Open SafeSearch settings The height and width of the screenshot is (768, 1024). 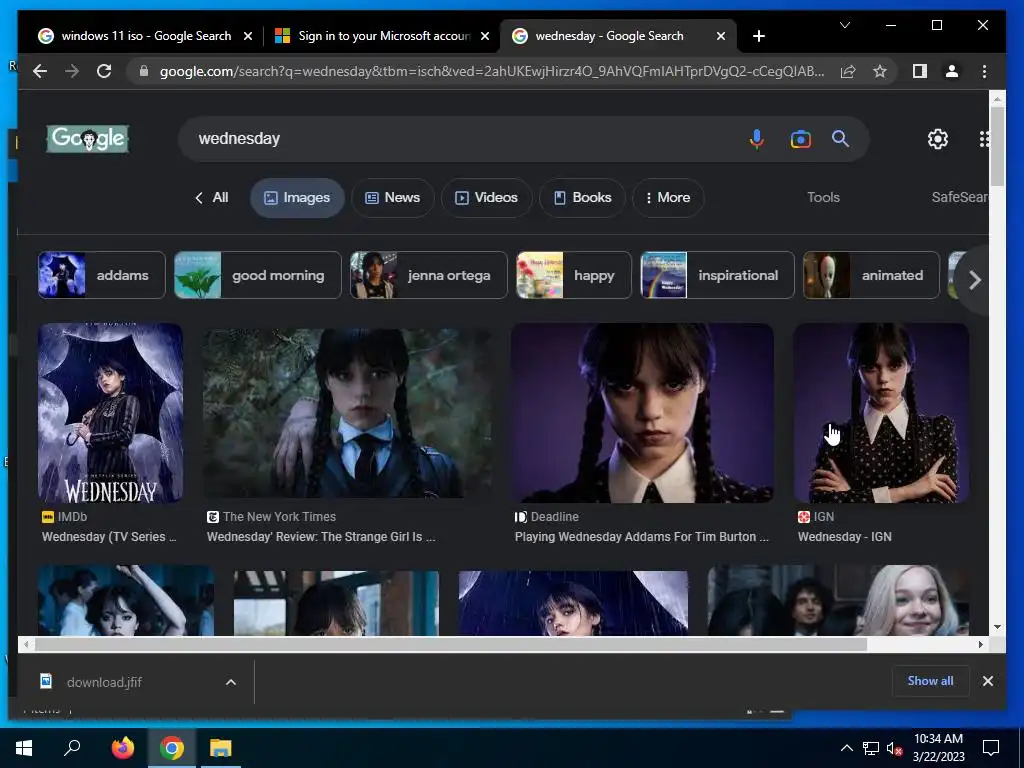click(959, 197)
